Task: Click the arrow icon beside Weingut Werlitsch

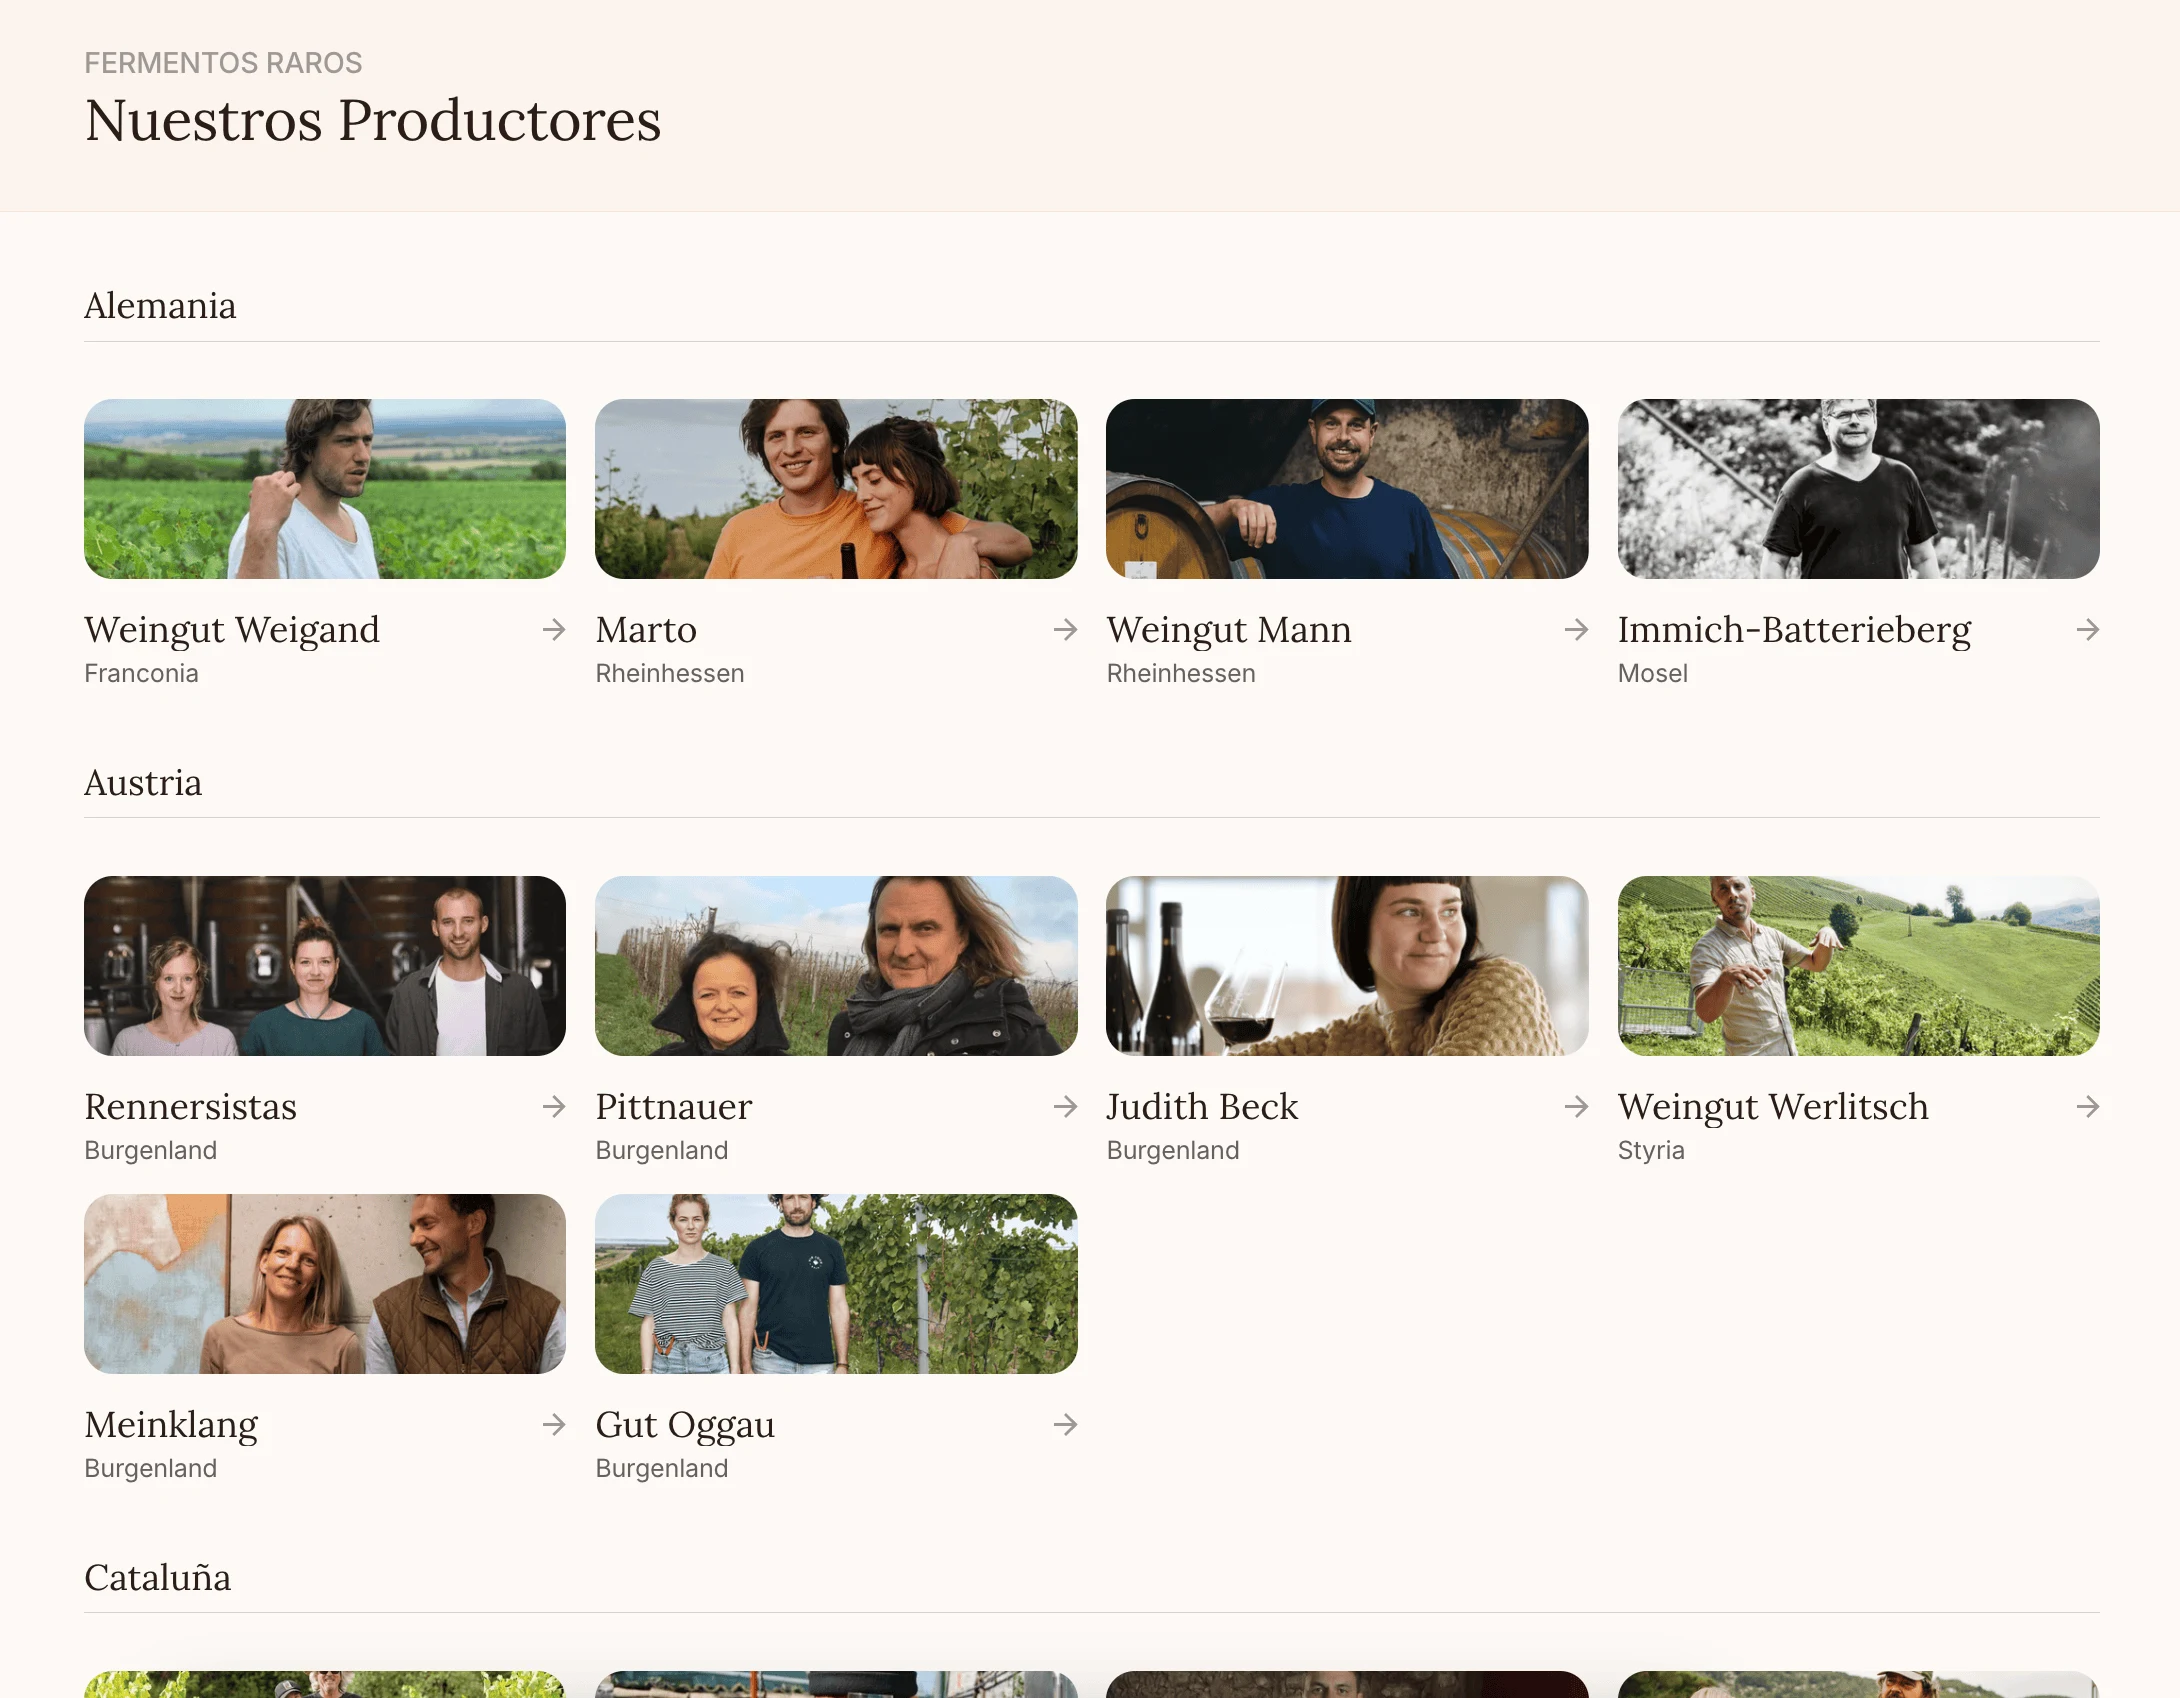Action: [x=2087, y=1106]
